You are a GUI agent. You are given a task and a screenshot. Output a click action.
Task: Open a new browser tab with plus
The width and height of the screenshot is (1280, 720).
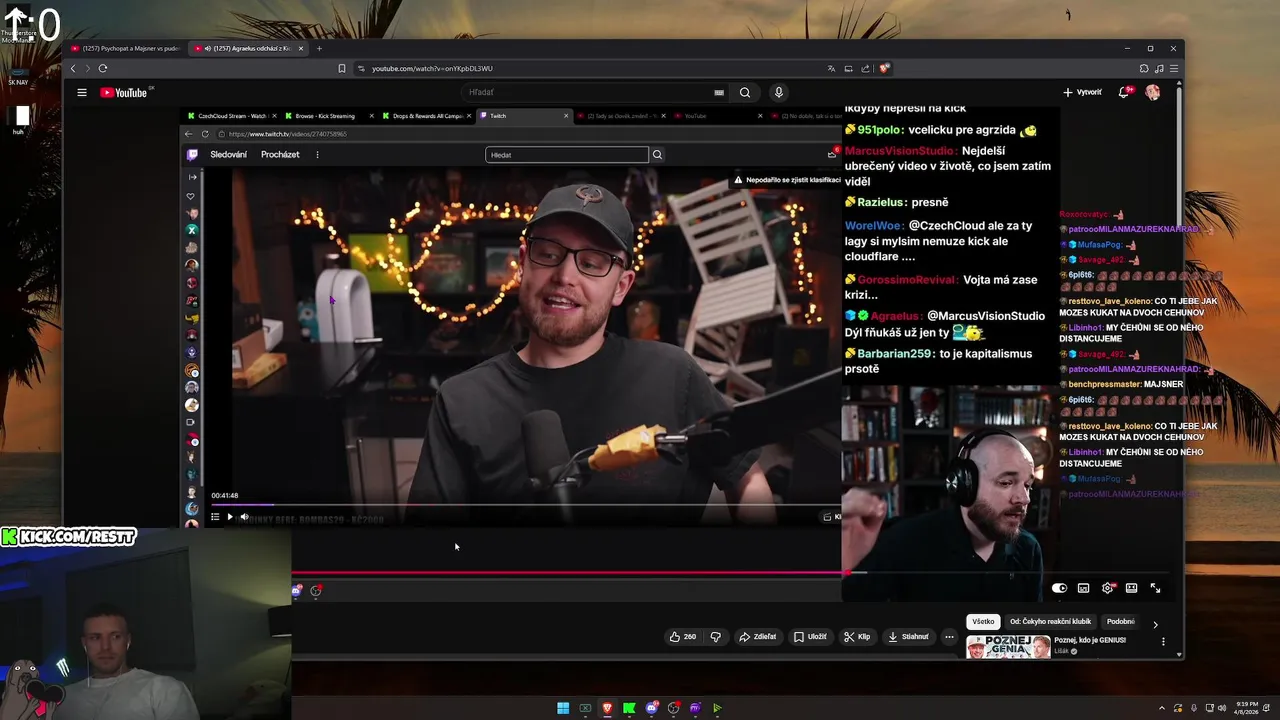[319, 48]
